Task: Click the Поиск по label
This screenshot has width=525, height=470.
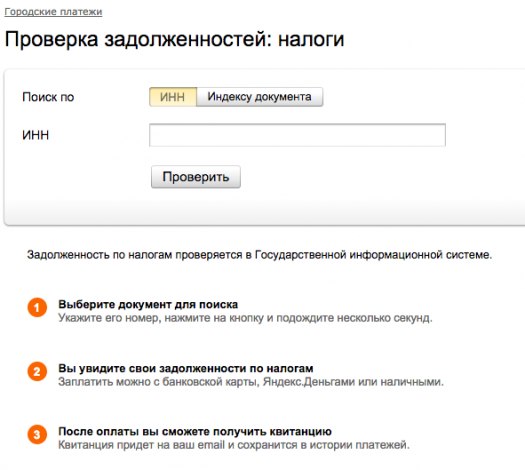Action: click(x=48, y=97)
